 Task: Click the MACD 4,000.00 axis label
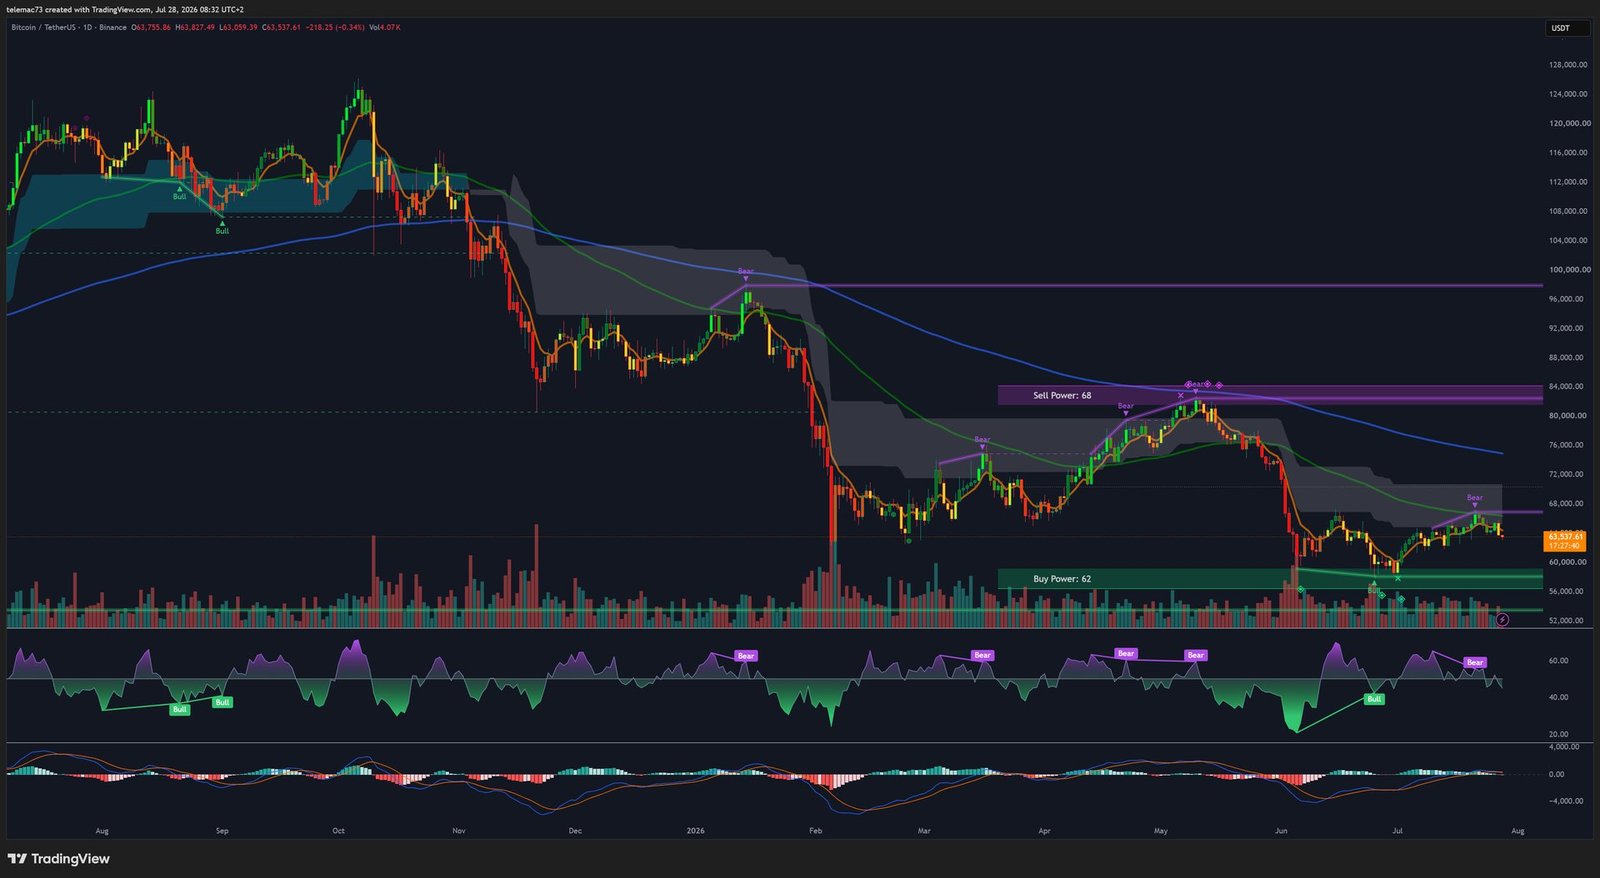tap(1564, 747)
